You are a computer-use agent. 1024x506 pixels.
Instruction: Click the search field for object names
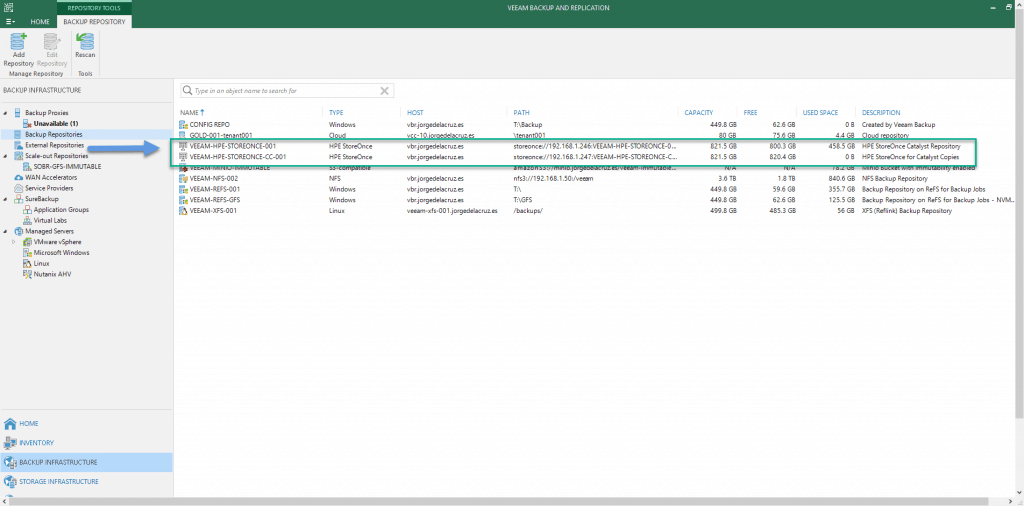[286, 91]
